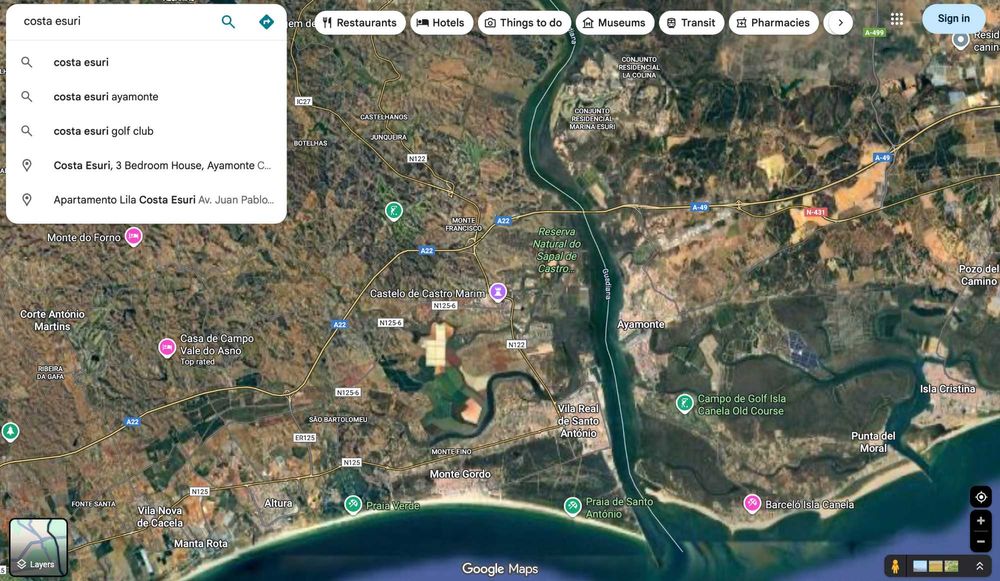The image size is (1000, 581).
Task: Click the Monte do Forno lodging pin
Action: point(133,237)
